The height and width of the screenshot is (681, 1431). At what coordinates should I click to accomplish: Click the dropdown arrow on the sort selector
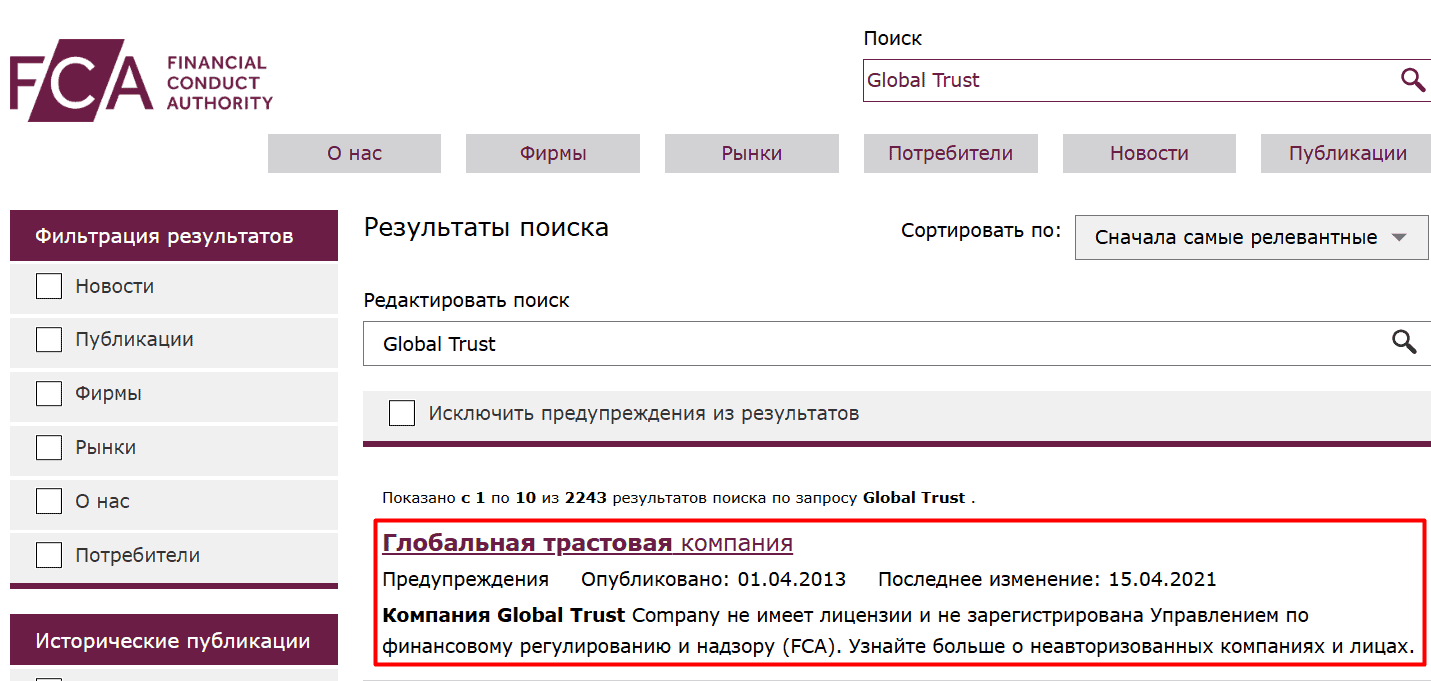(x=1400, y=237)
